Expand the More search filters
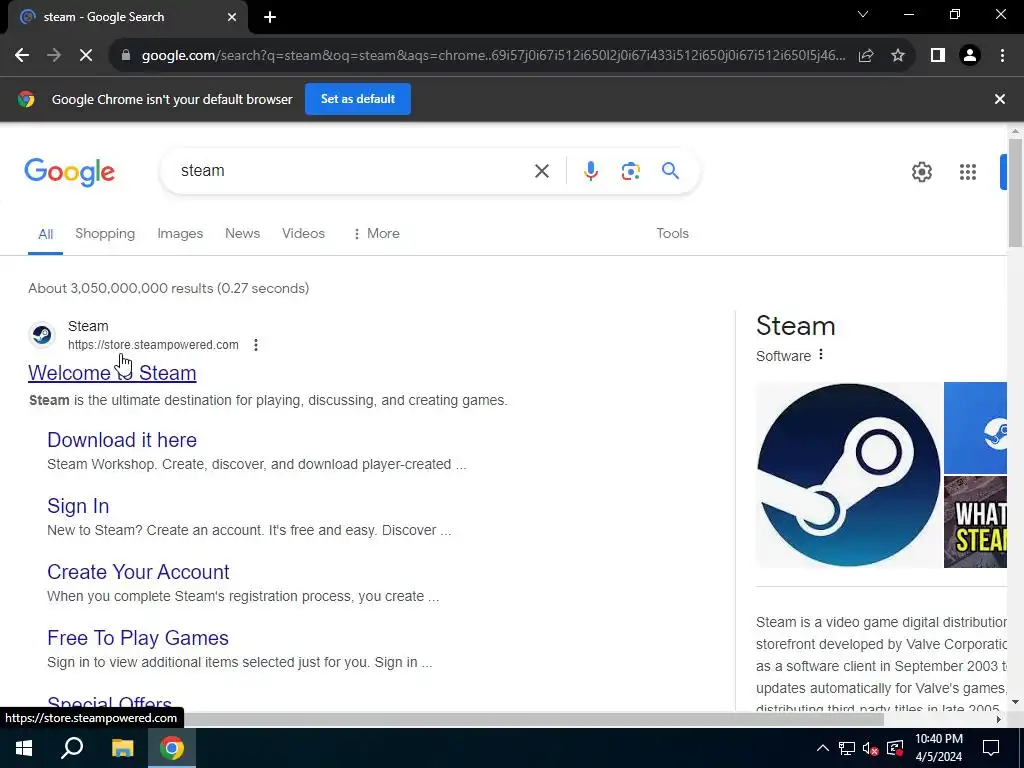Viewport: 1024px width, 768px height. [376, 234]
